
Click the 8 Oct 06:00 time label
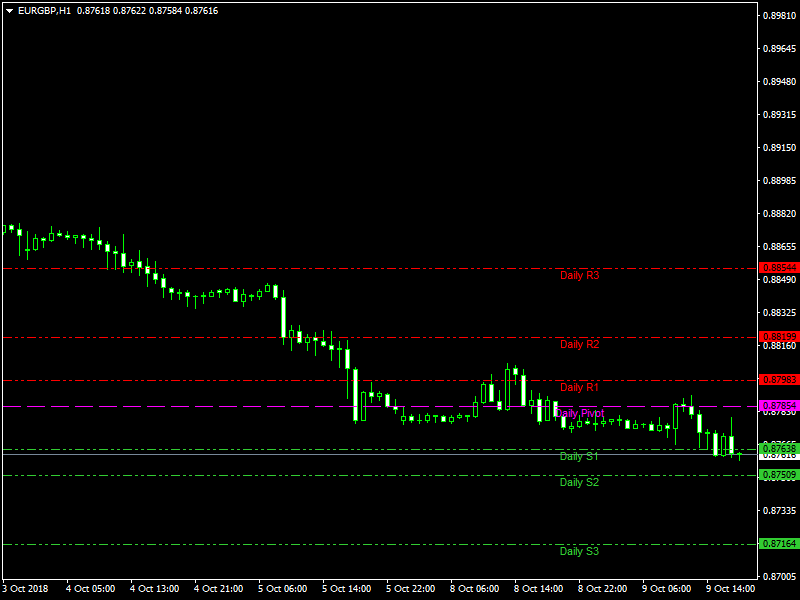coord(475,589)
